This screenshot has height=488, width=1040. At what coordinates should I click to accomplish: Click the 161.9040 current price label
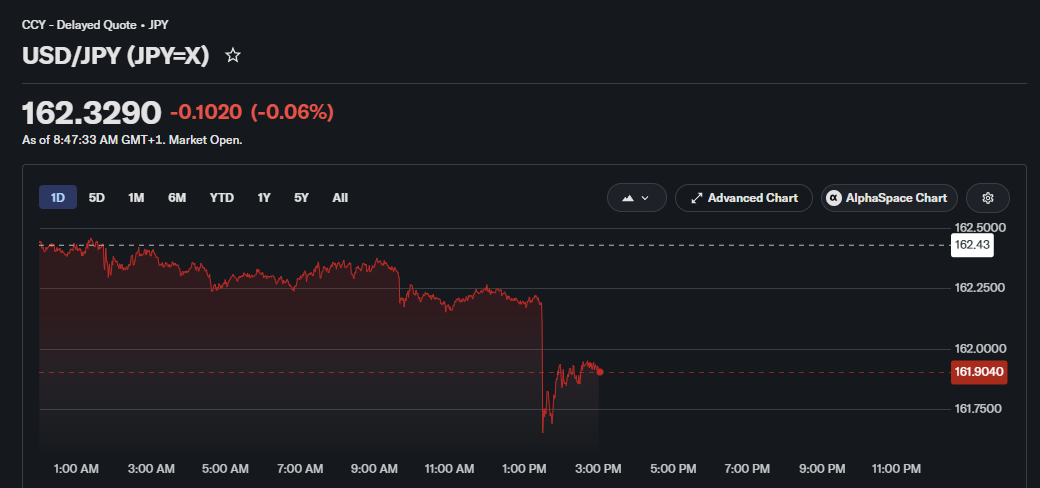(x=979, y=372)
